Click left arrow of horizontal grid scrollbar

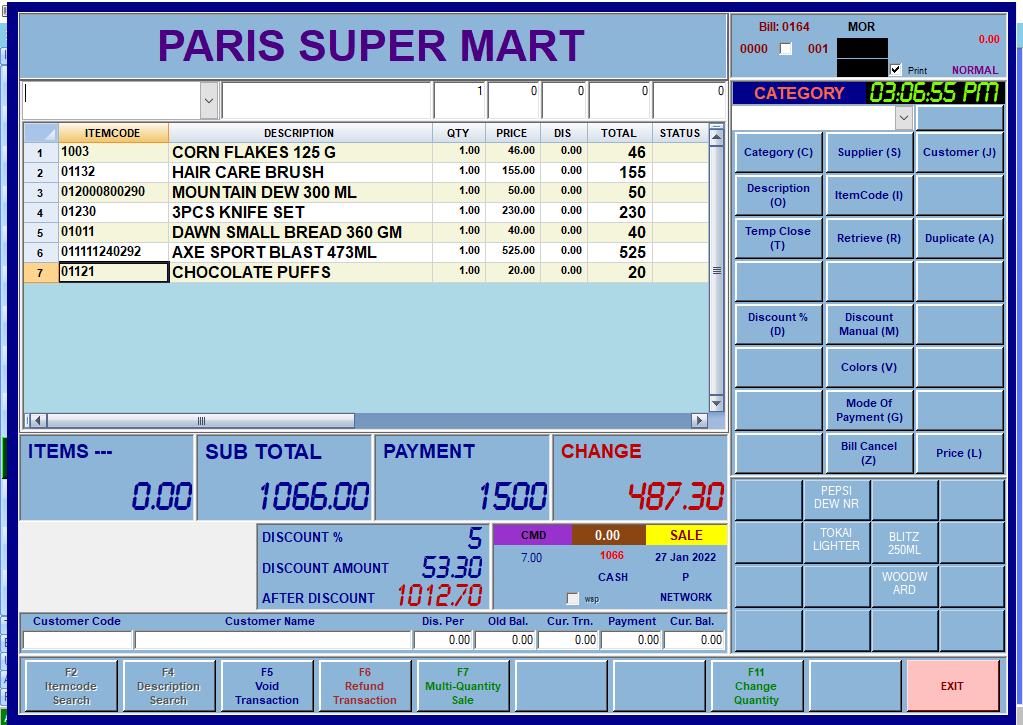(29, 421)
